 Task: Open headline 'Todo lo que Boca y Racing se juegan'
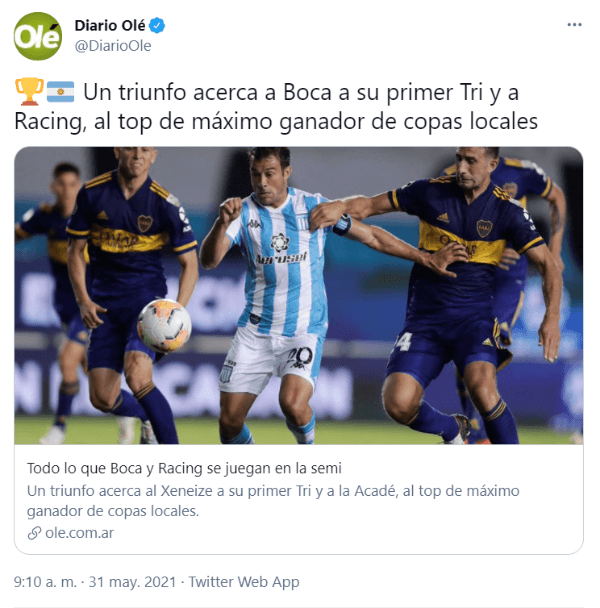click(x=184, y=468)
